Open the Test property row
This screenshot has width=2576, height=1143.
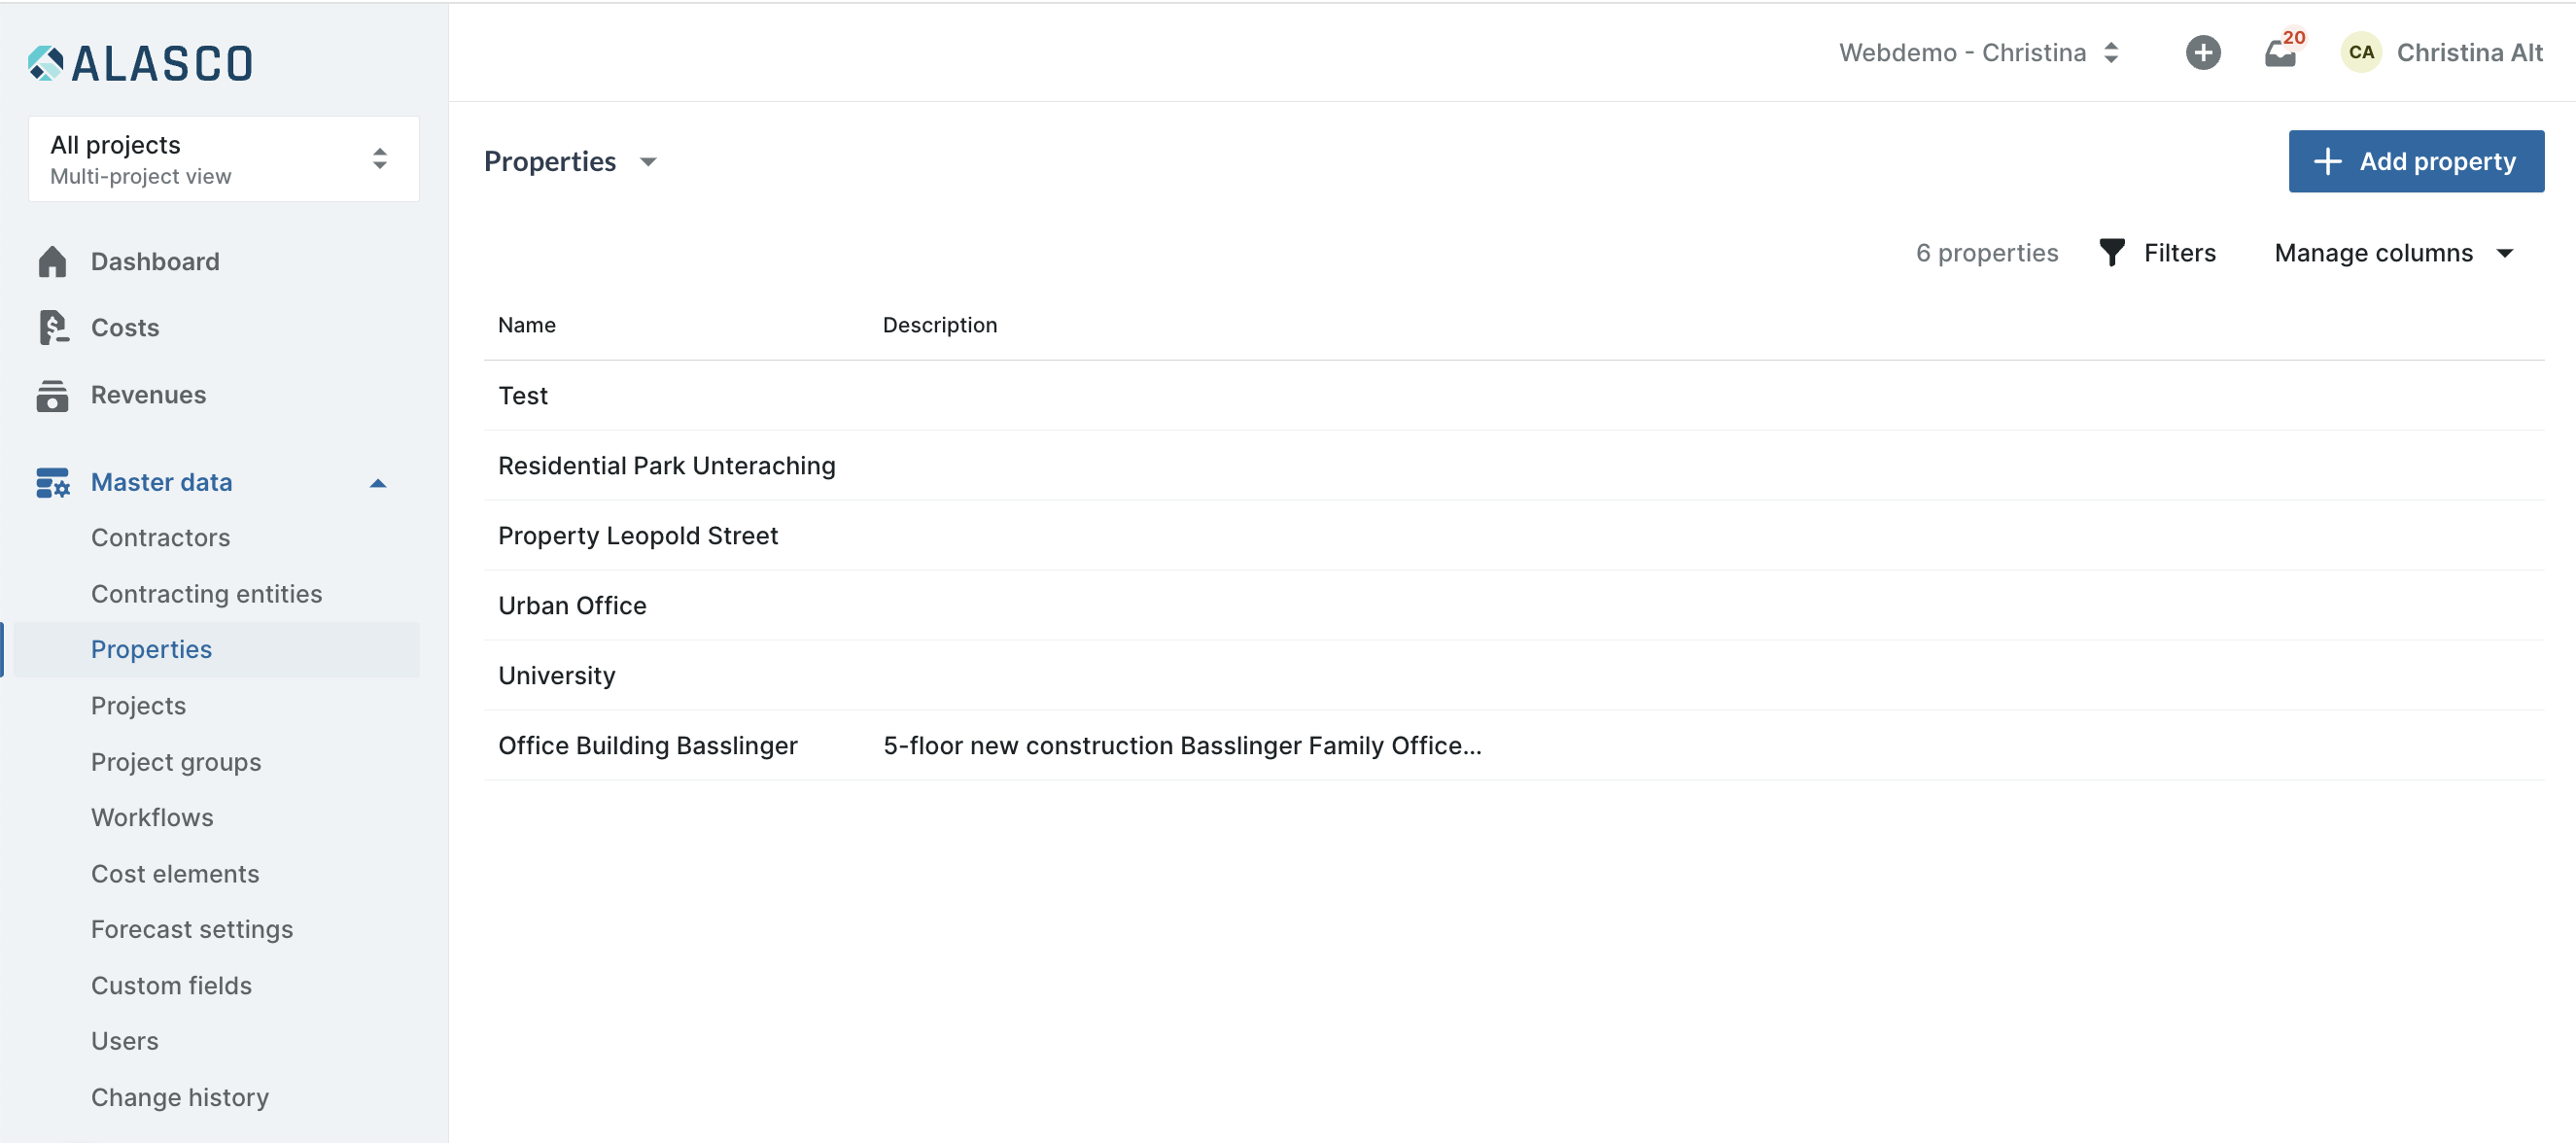click(1514, 396)
